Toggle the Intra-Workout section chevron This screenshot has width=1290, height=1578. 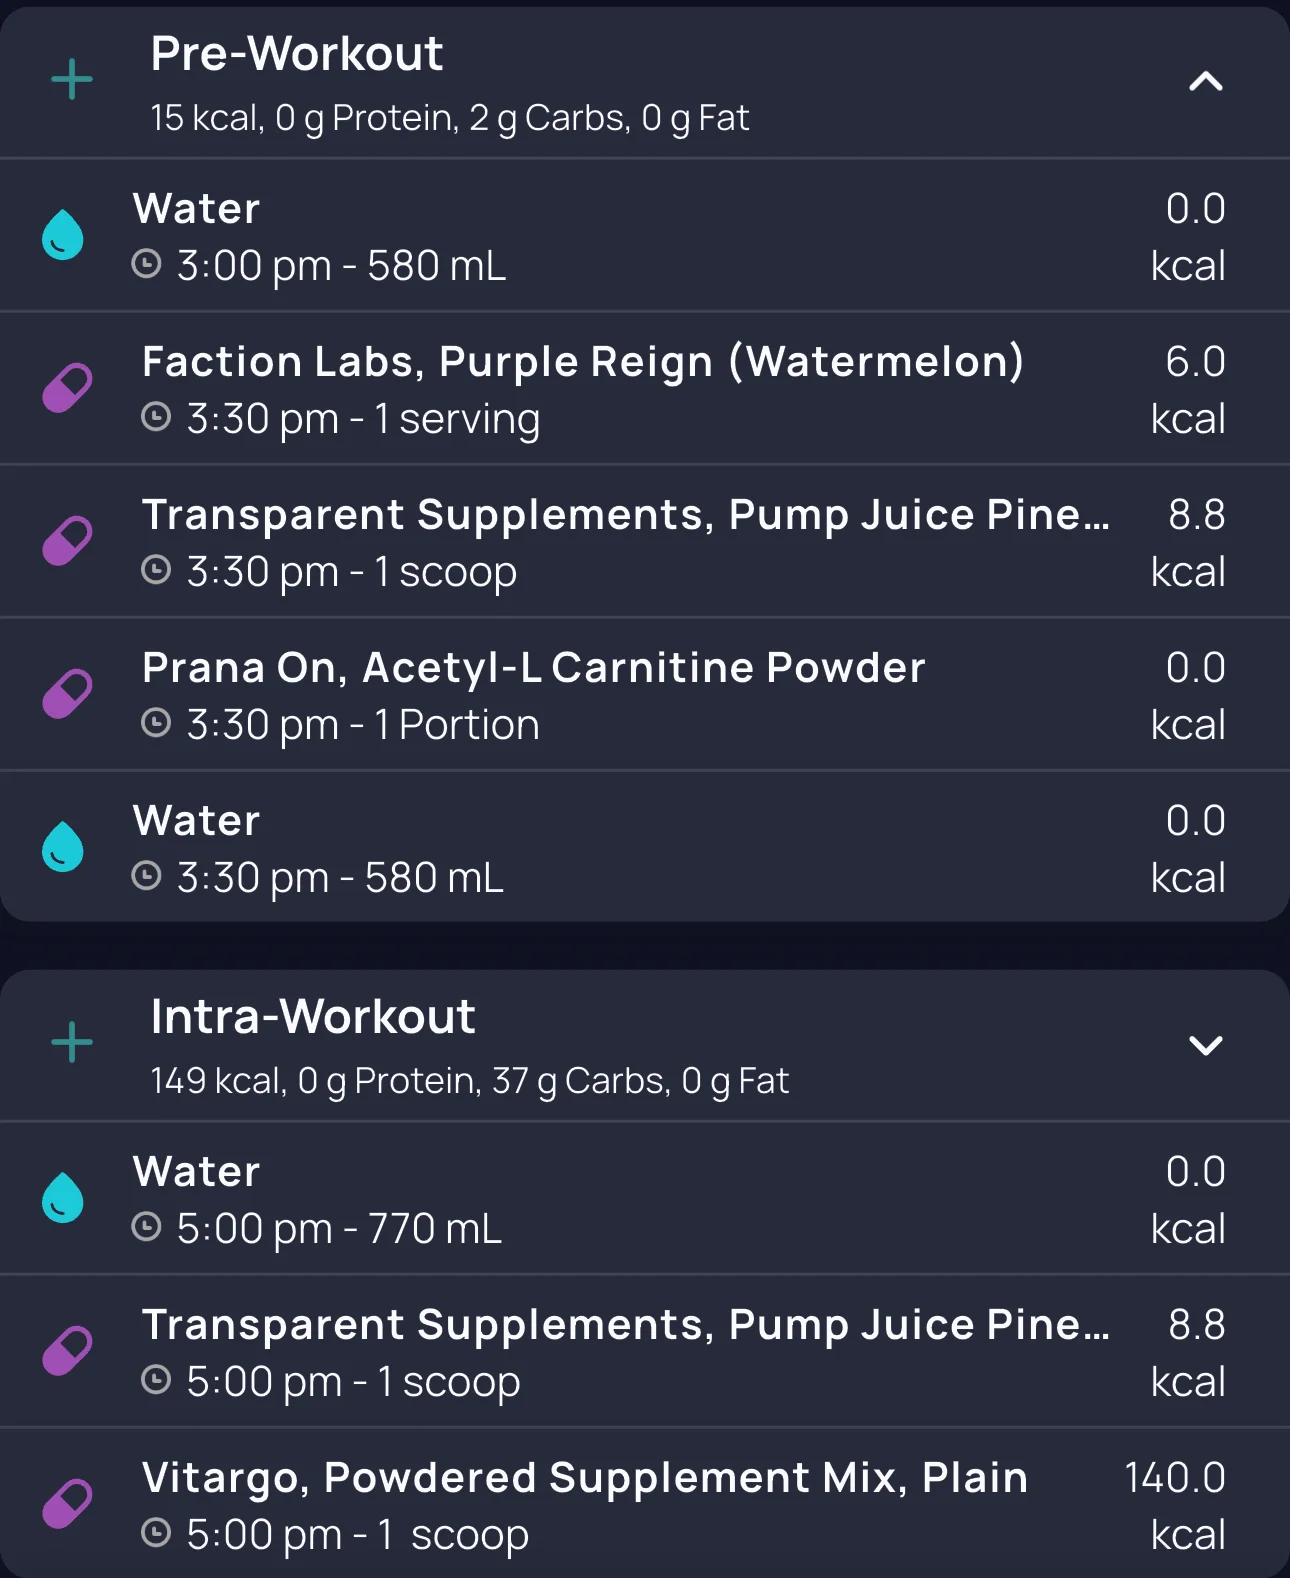click(x=1206, y=1045)
